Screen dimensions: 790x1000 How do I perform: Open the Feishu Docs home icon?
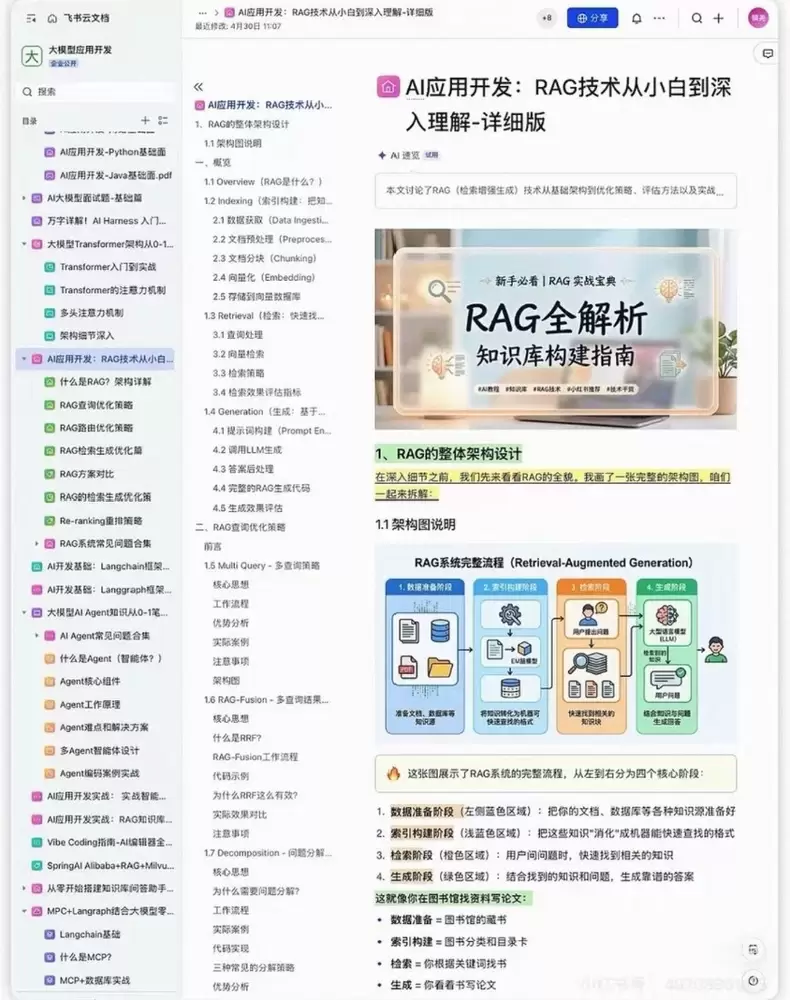(52, 18)
